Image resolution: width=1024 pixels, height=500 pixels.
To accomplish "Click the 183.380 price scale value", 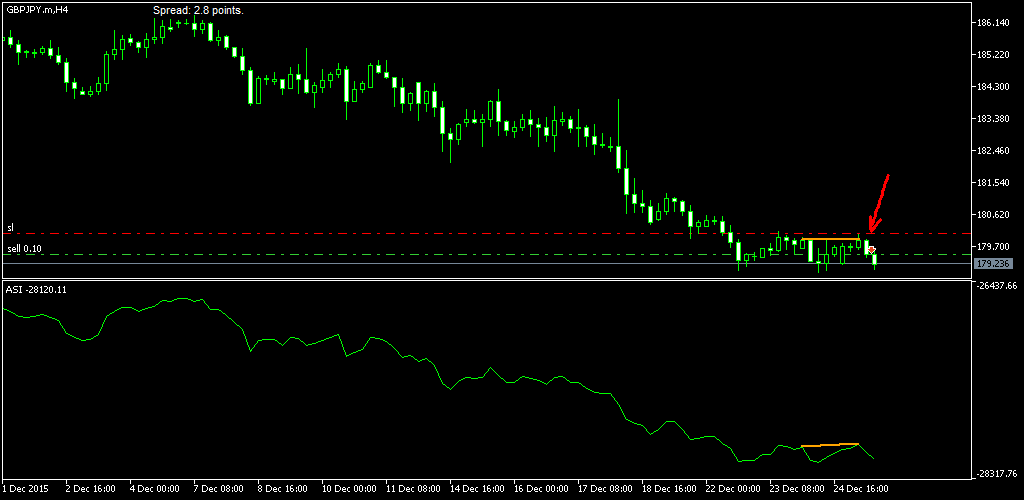I will [993, 119].
